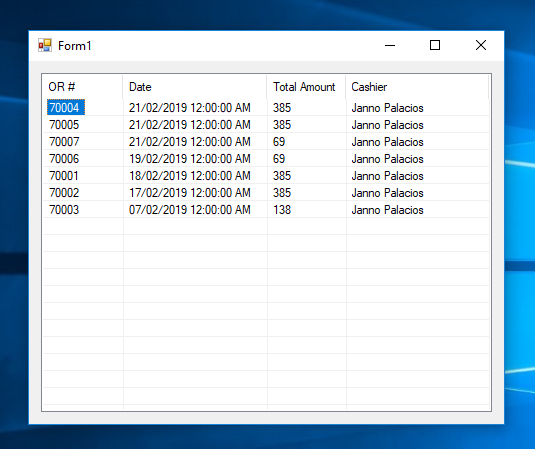The width and height of the screenshot is (535, 449).
Task: Click the date 07/02/2019 12:00:00 AM cell
Action: point(190,209)
